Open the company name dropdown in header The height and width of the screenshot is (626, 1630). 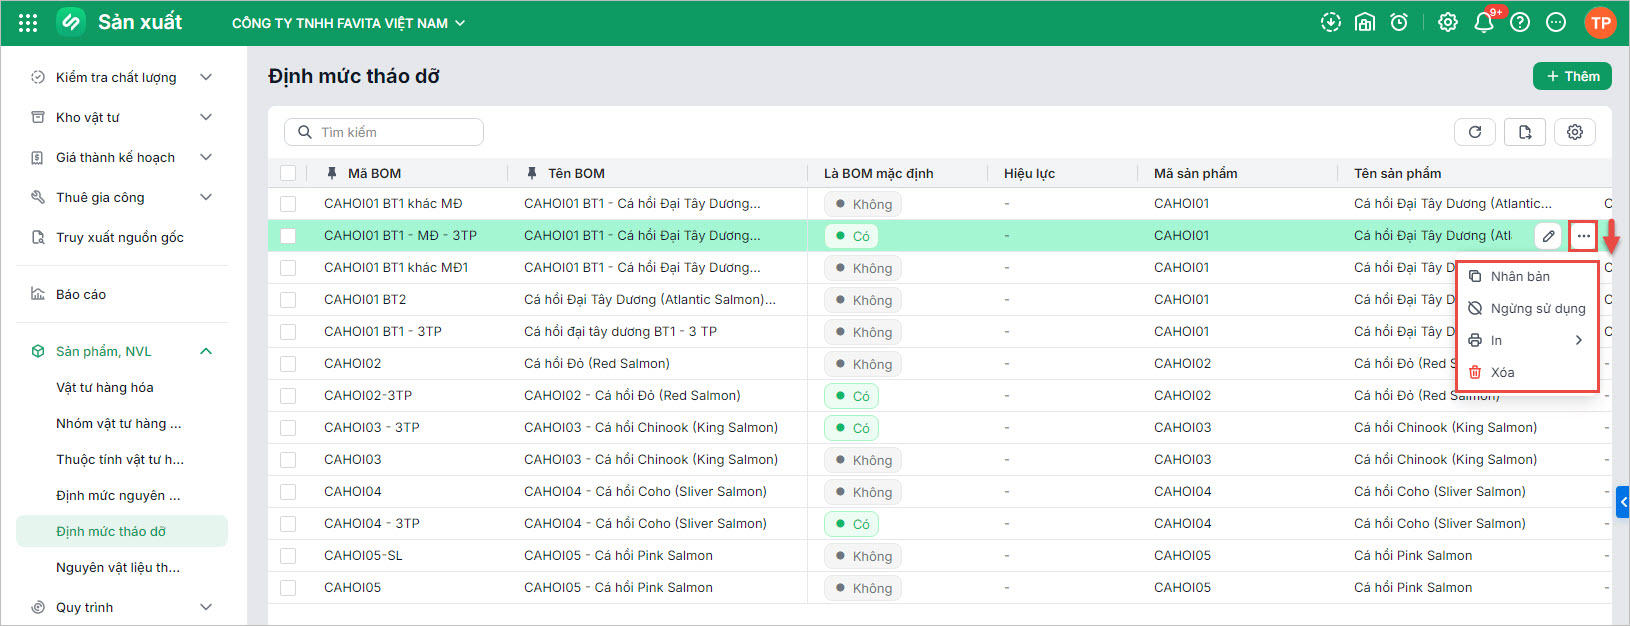point(348,23)
